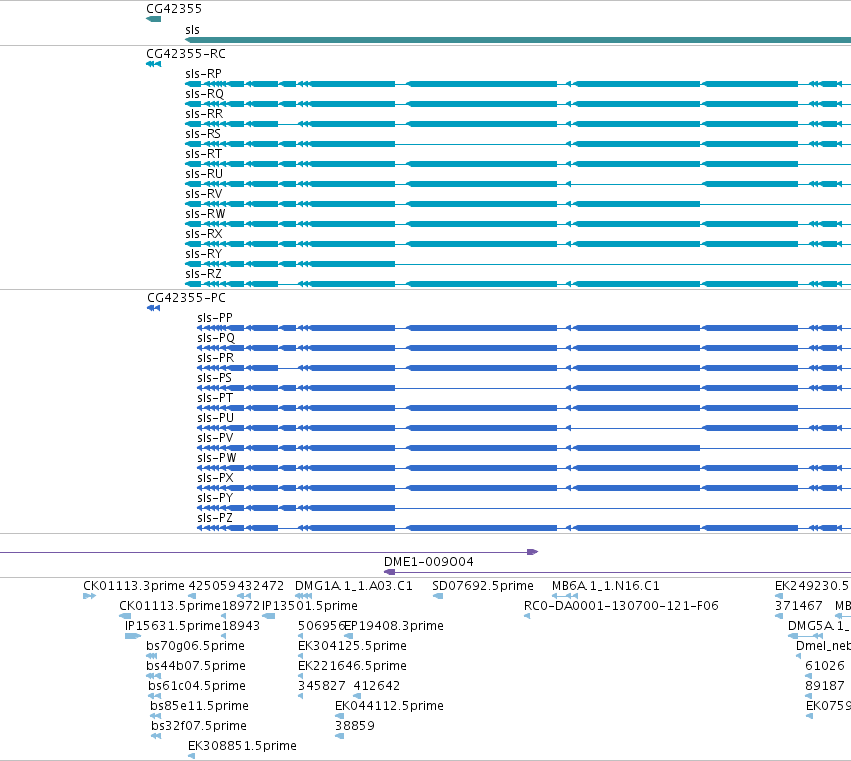Screen dimensions: 851x761
Task: Select the bs32f07.5prime EST label
Action: tap(199, 726)
